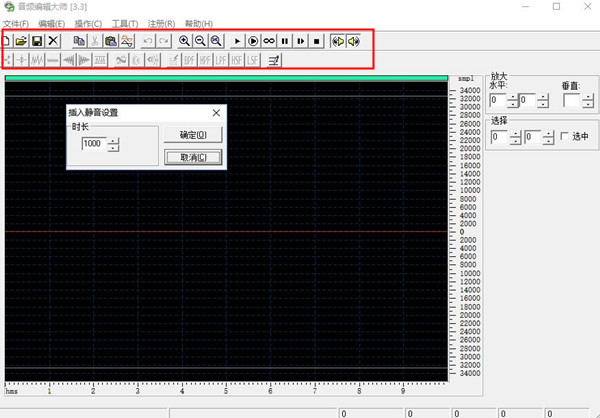600x418 pixels.
Task: Click the scissors Cut icon
Action: 95,41
